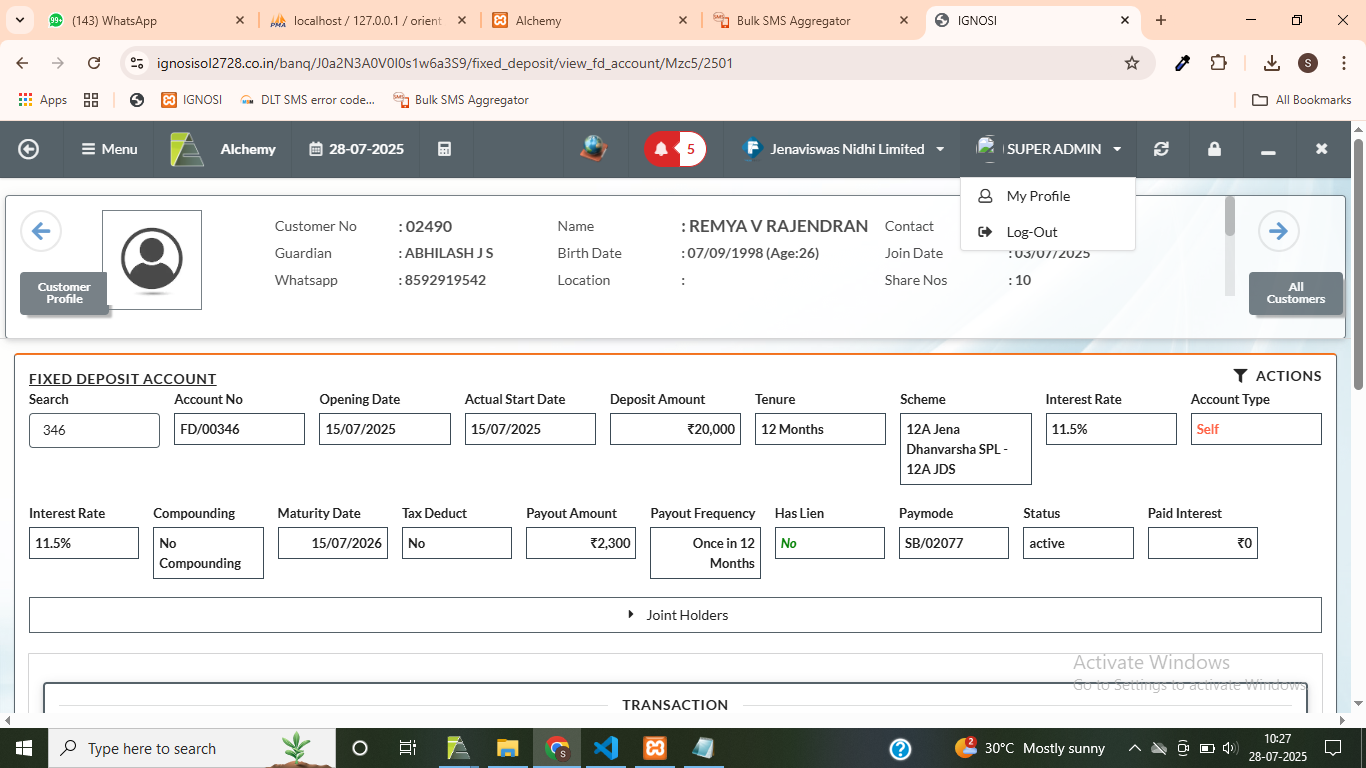Choose Log-Out from user menu
This screenshot has height=768, width=1366.
pos(1031,232)
